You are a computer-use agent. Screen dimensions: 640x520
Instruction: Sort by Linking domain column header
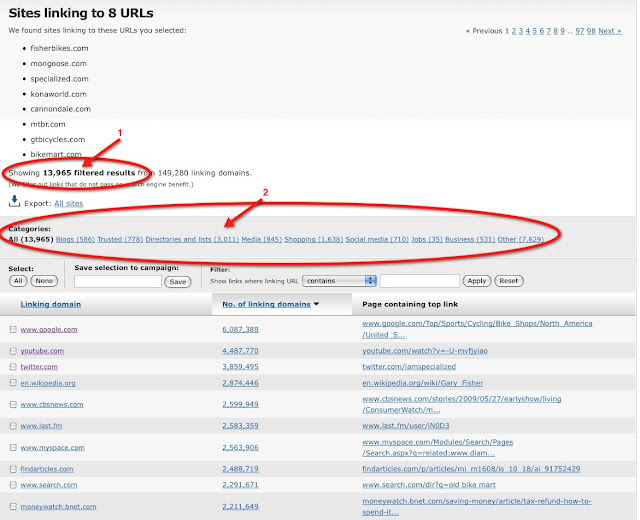(x=51, y=304)
